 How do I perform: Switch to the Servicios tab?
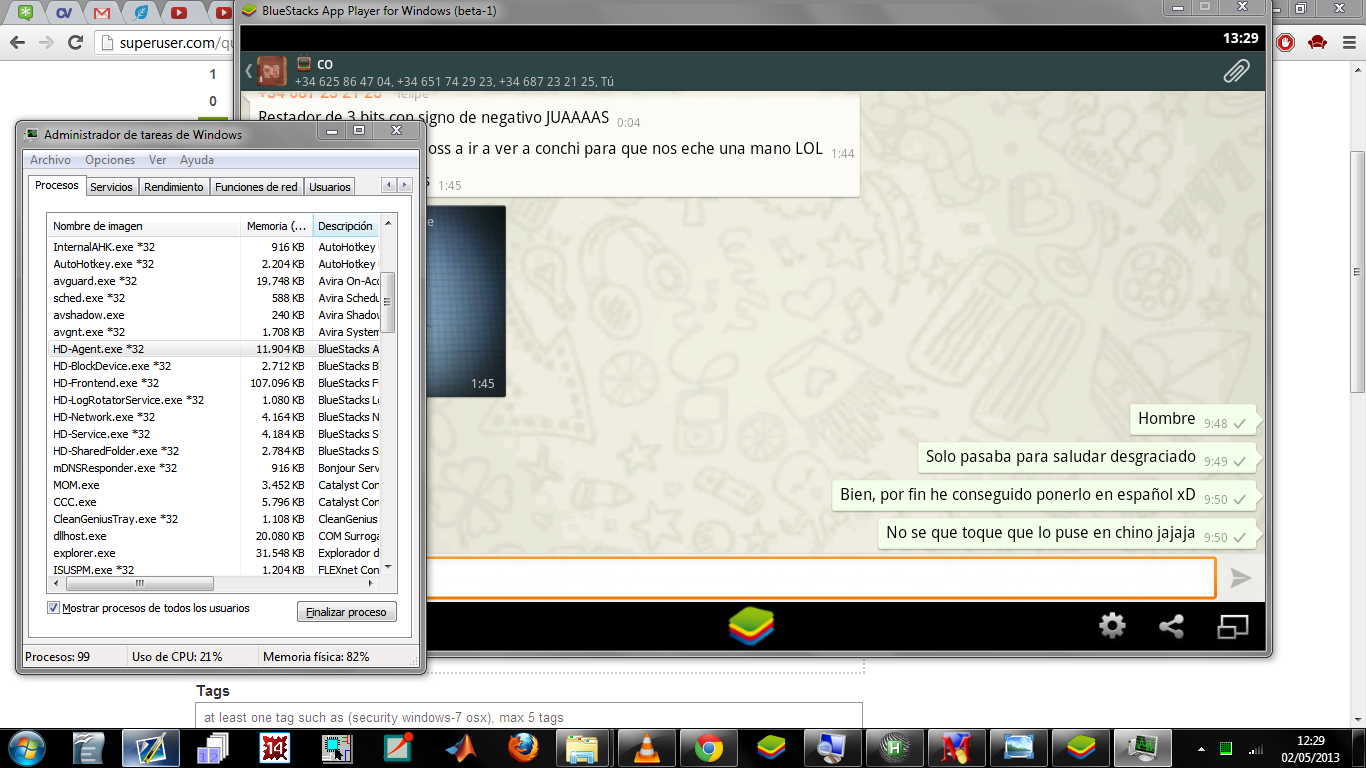111,187
